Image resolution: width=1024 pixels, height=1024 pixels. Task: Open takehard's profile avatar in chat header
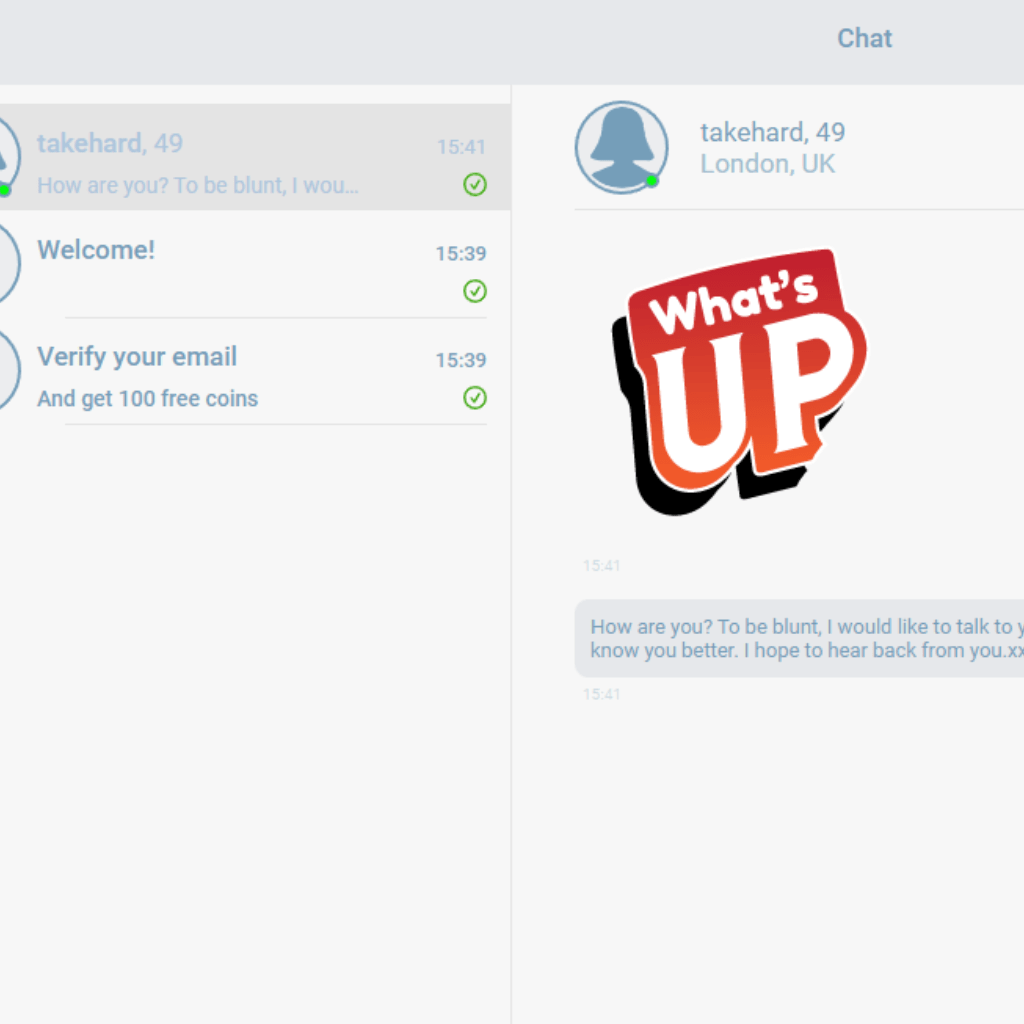point(621,147)
